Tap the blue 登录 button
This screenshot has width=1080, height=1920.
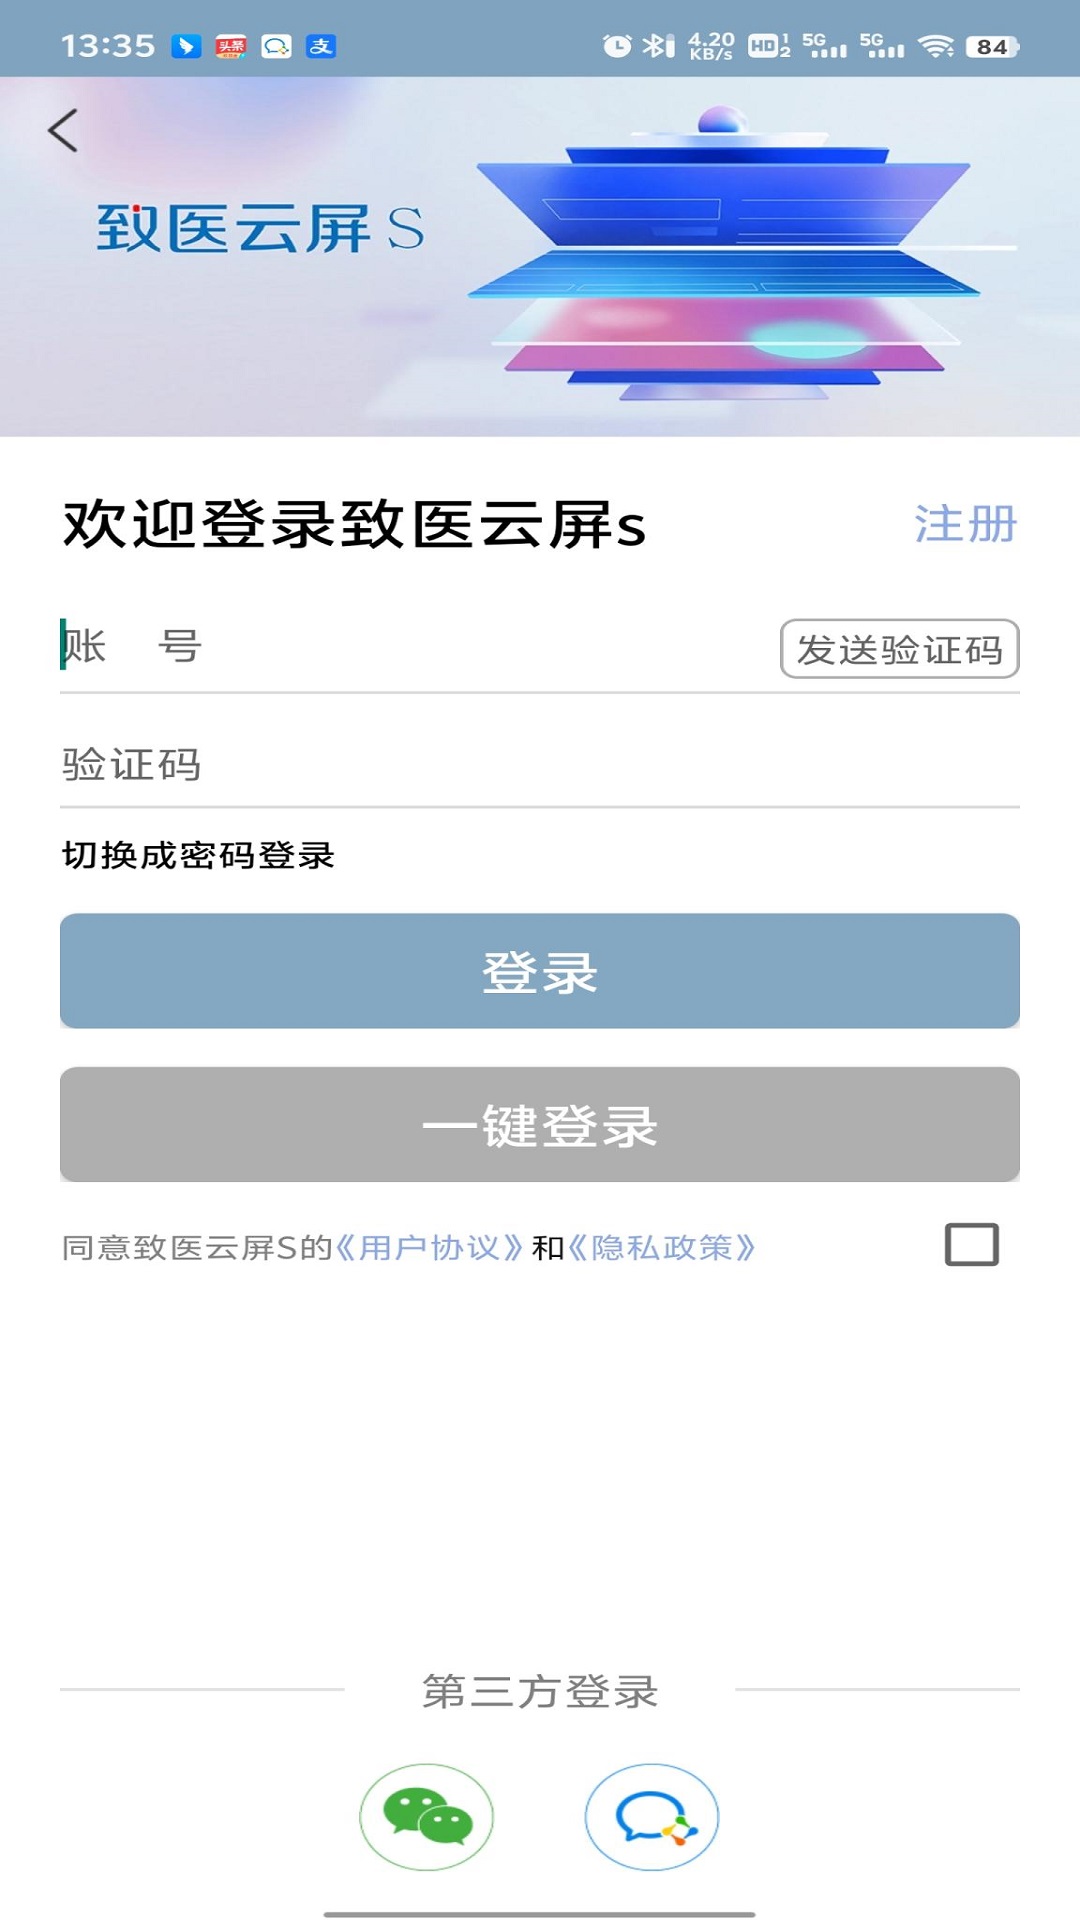540,971
